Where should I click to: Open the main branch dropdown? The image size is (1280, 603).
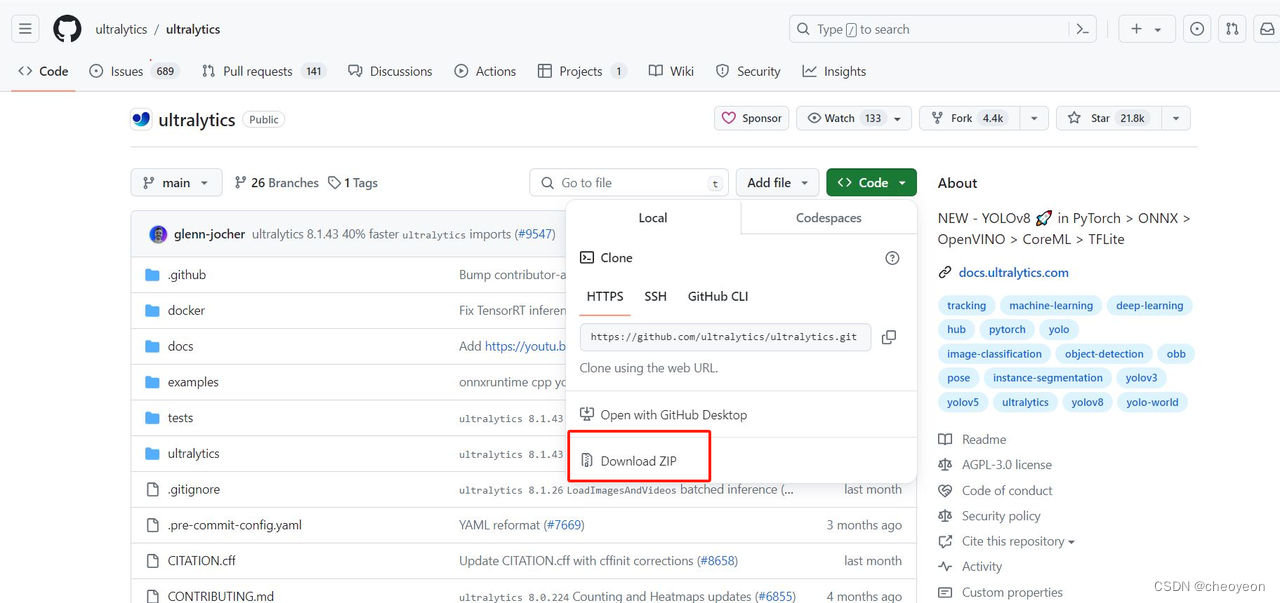[x=176, y=183]
